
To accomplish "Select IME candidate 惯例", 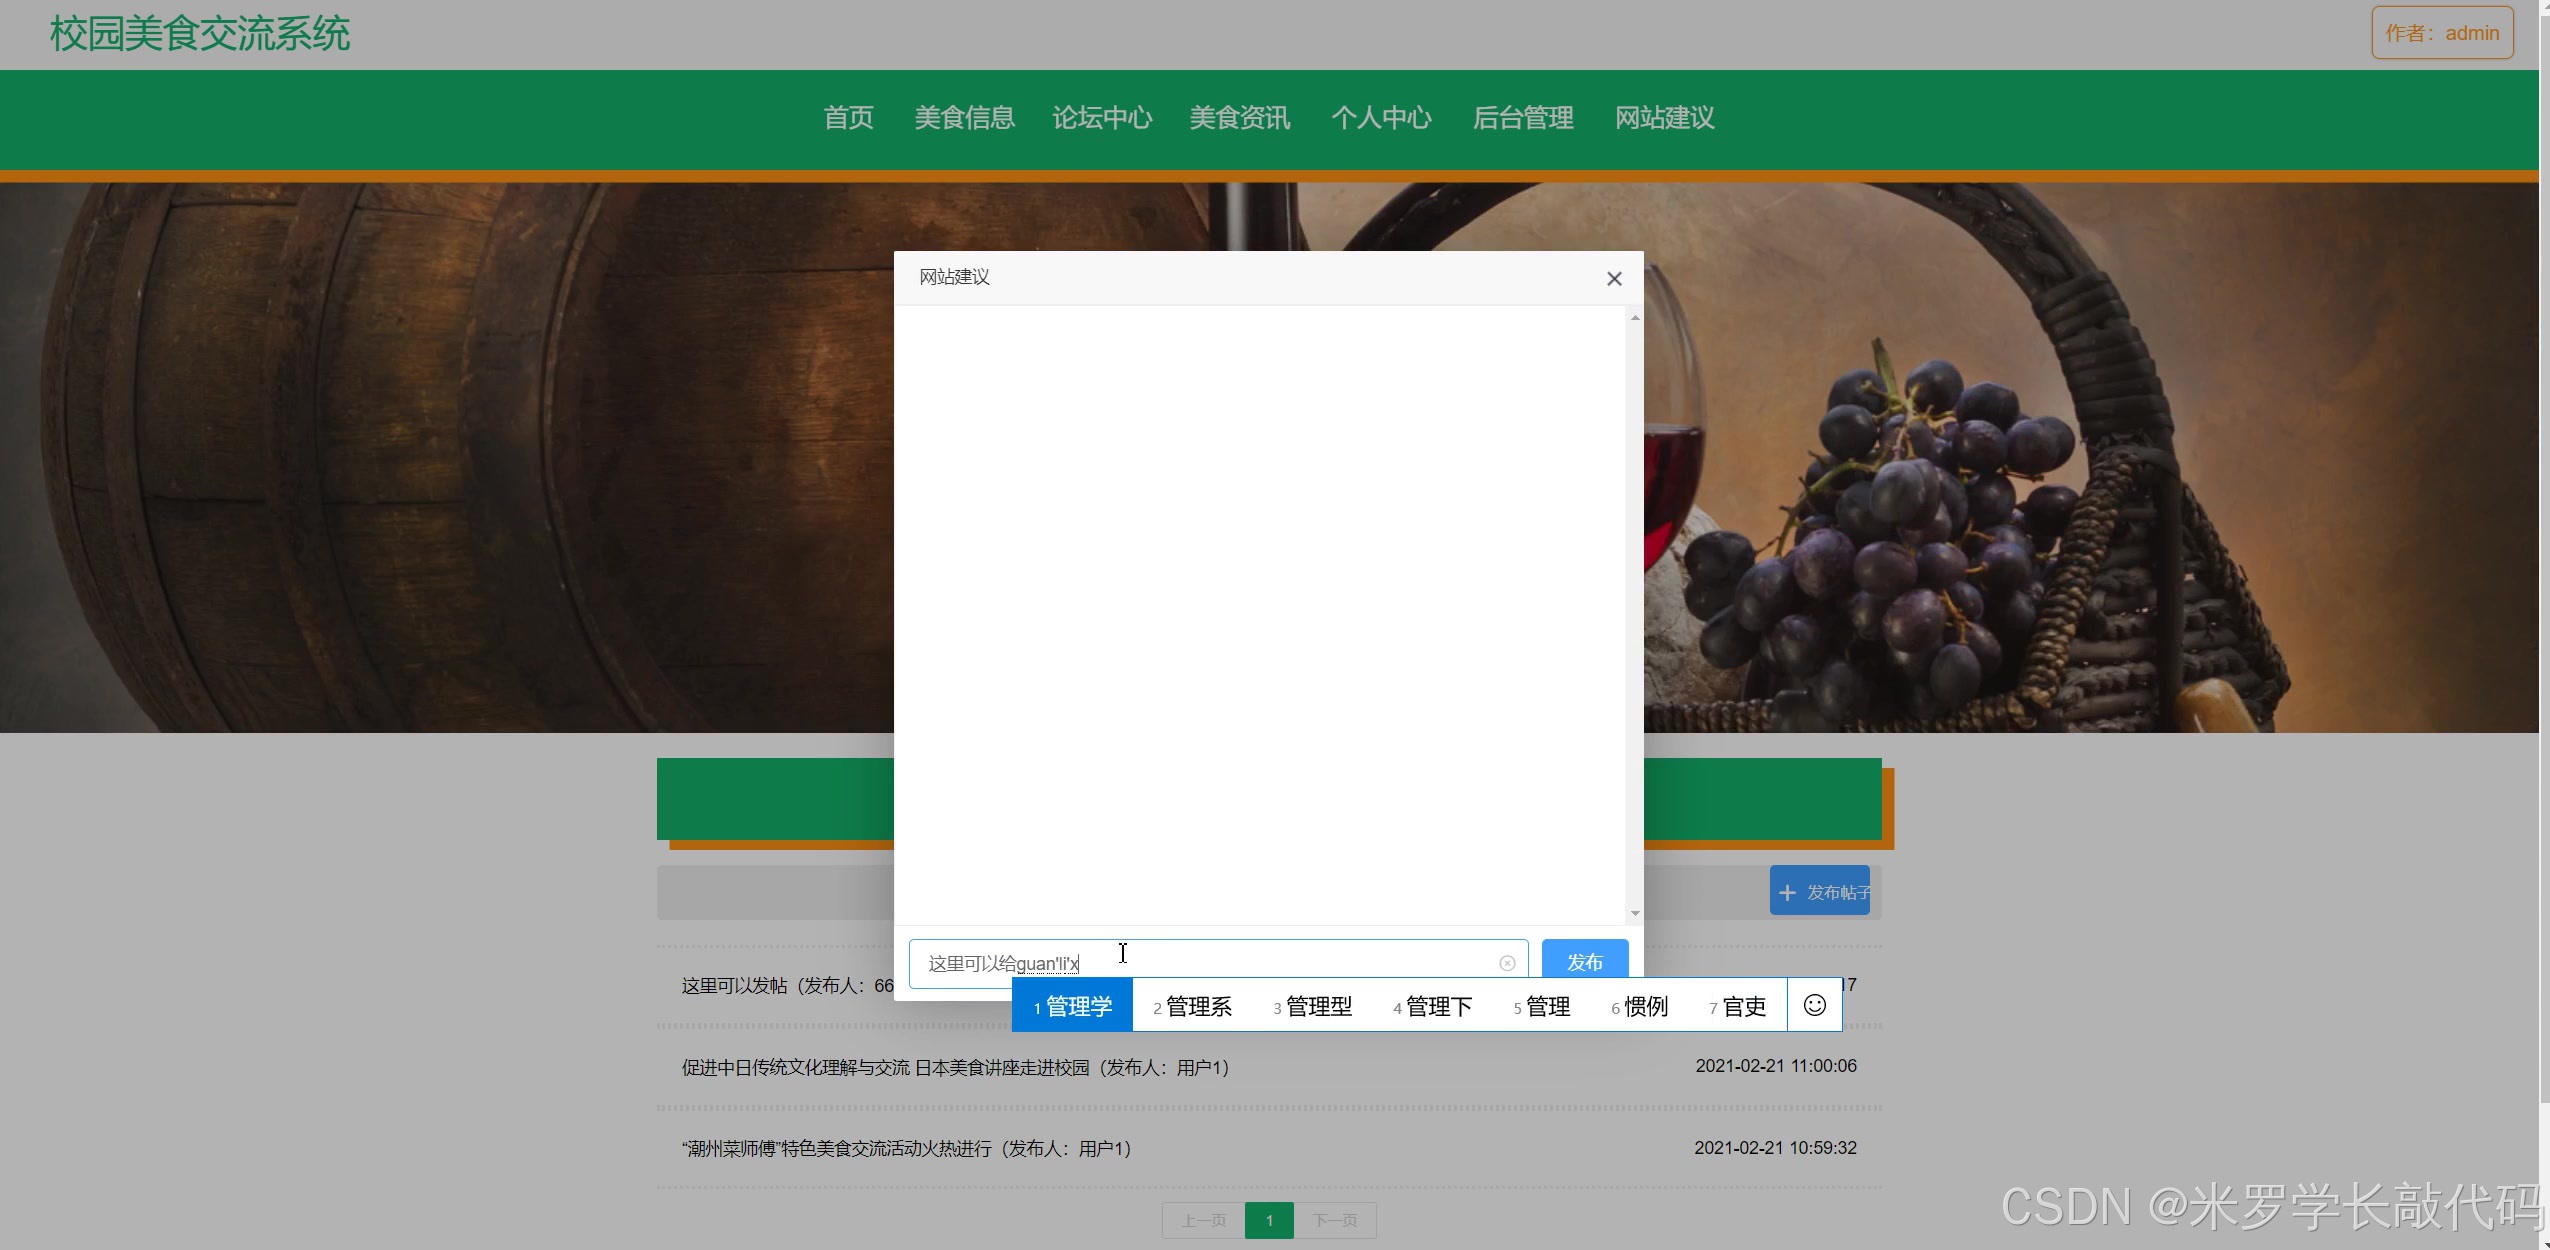I will pyautogui.click(x=1640, y=1006).
